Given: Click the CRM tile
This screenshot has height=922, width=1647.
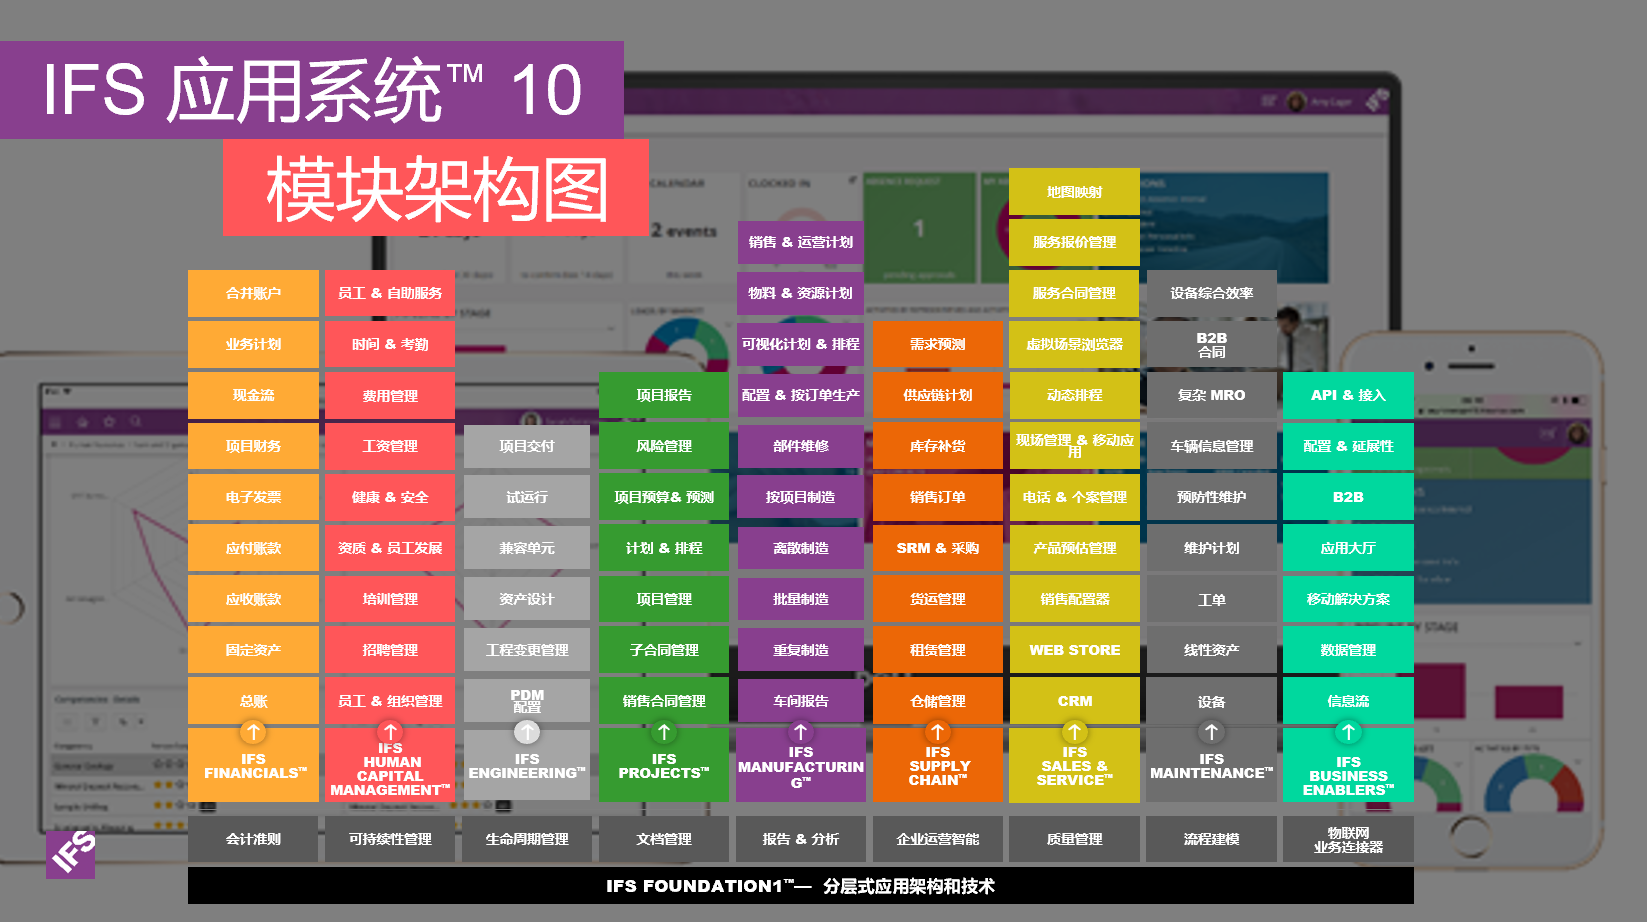Looking at the screenshot, I should [x=1074, y=701].
